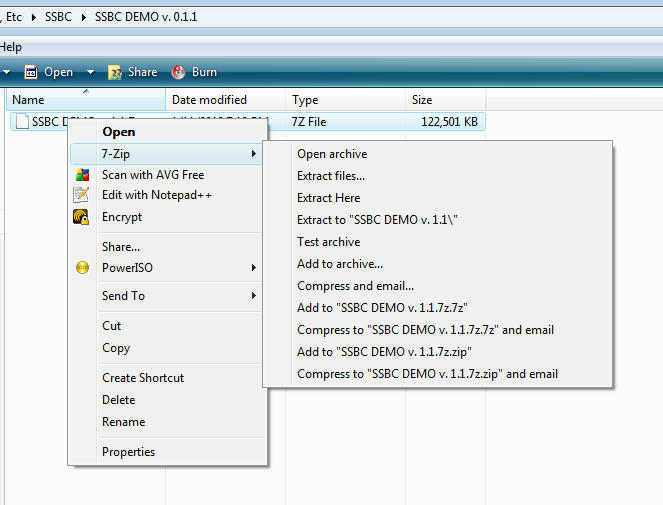
Task: Expand the Send To submenu arrow
Action: click(254, 296)
